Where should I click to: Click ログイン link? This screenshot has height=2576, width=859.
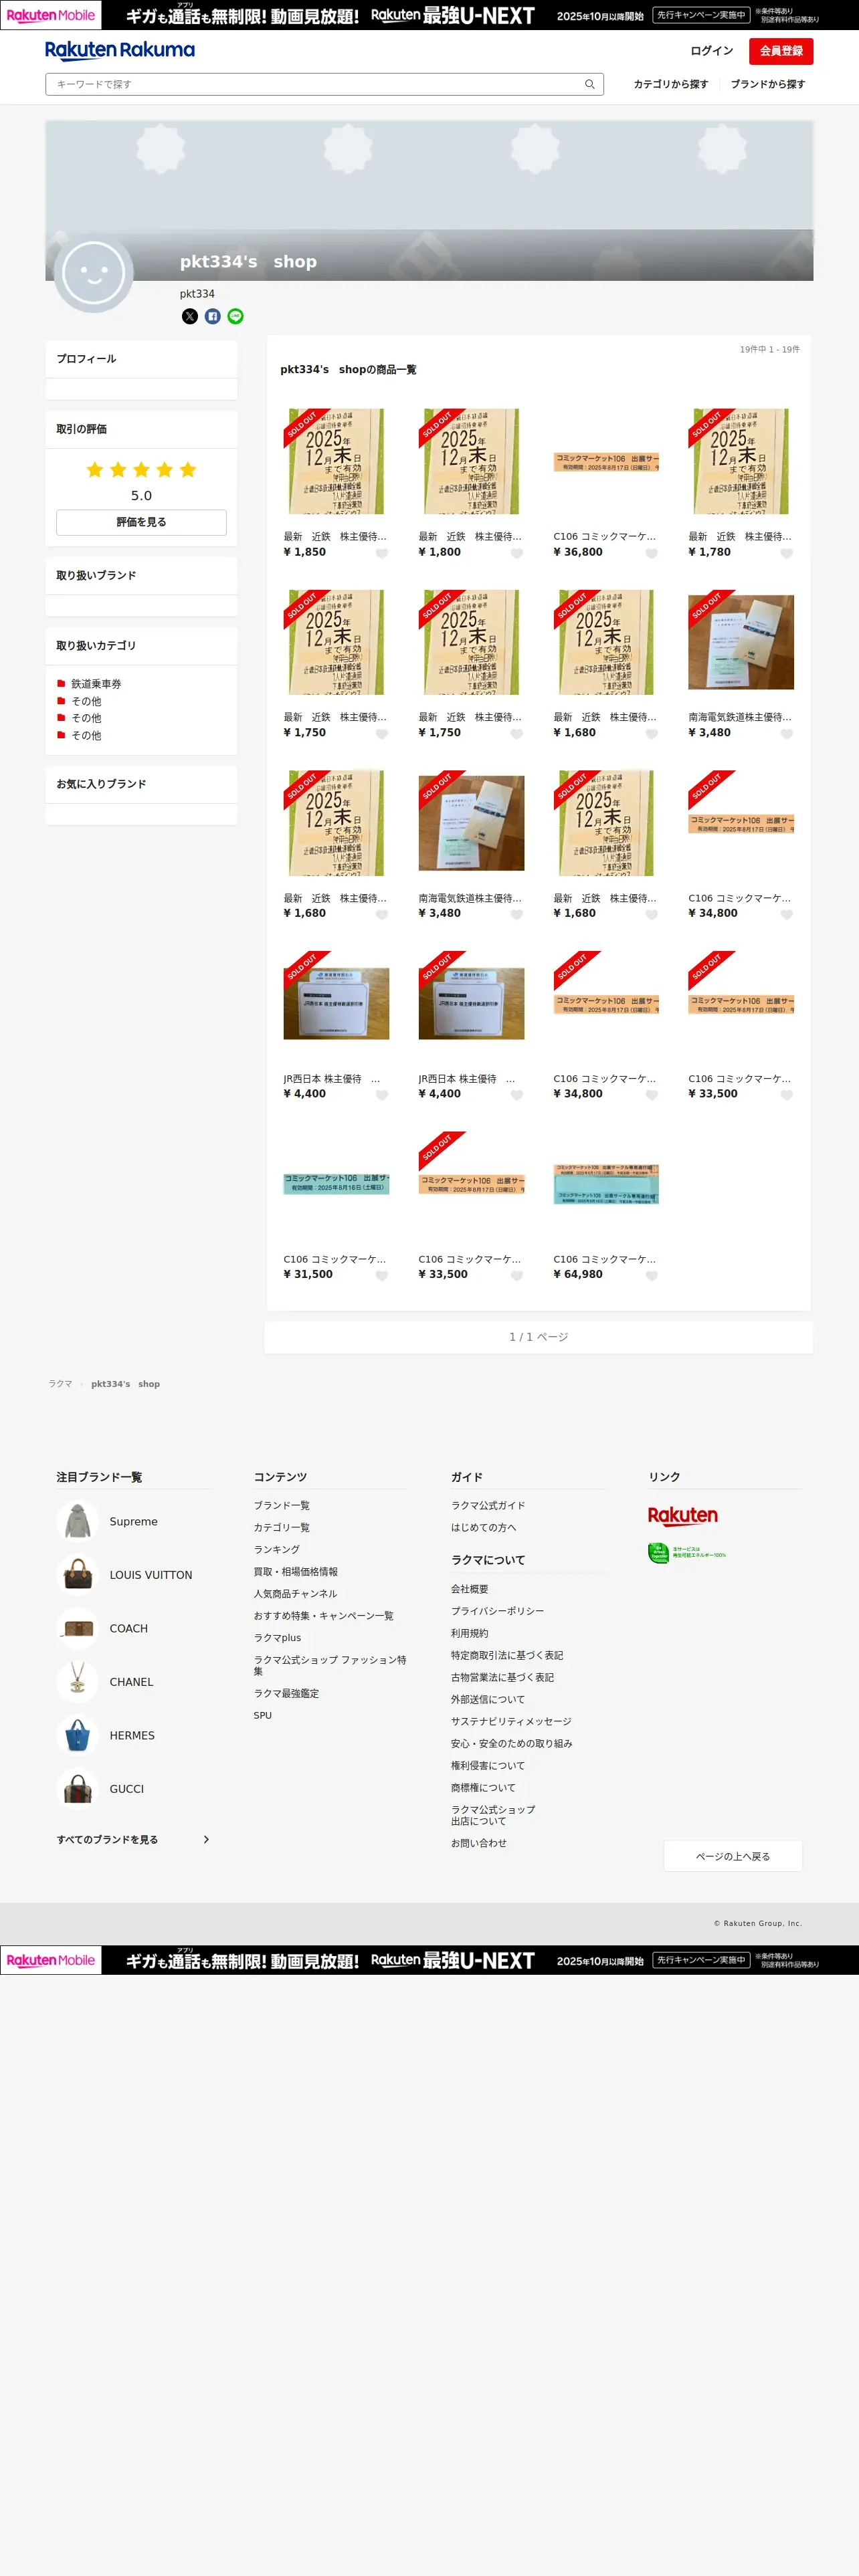pyautogui.click(x=712, y=51)
